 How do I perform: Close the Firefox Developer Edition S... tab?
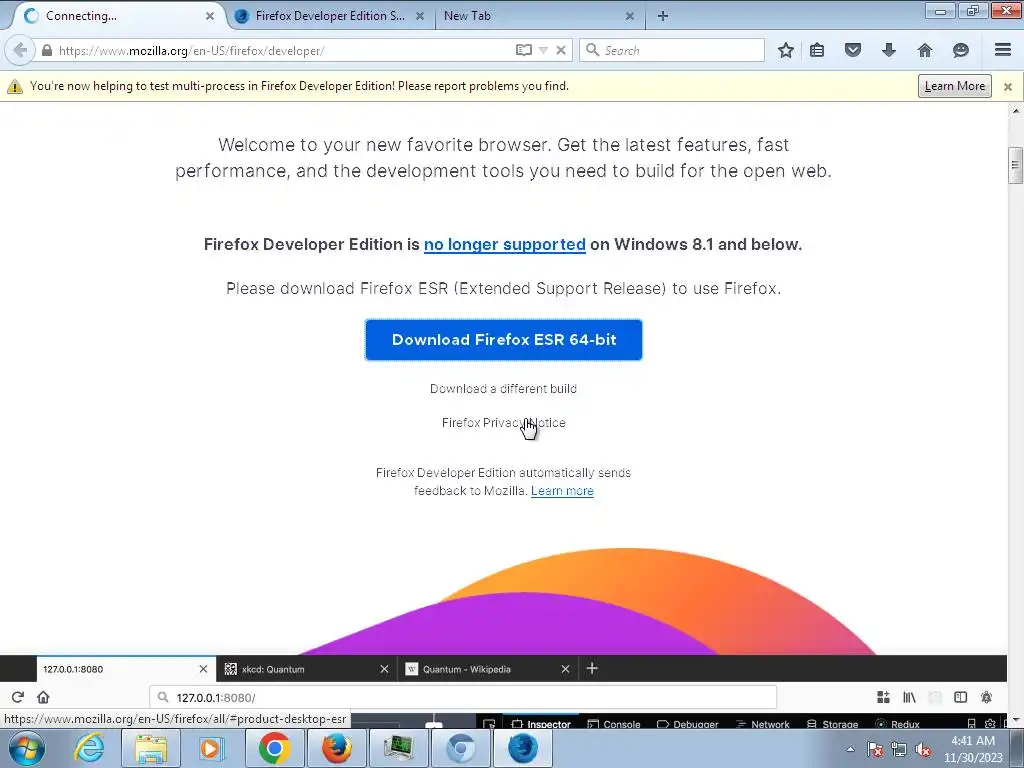click(x=420, y=16)
